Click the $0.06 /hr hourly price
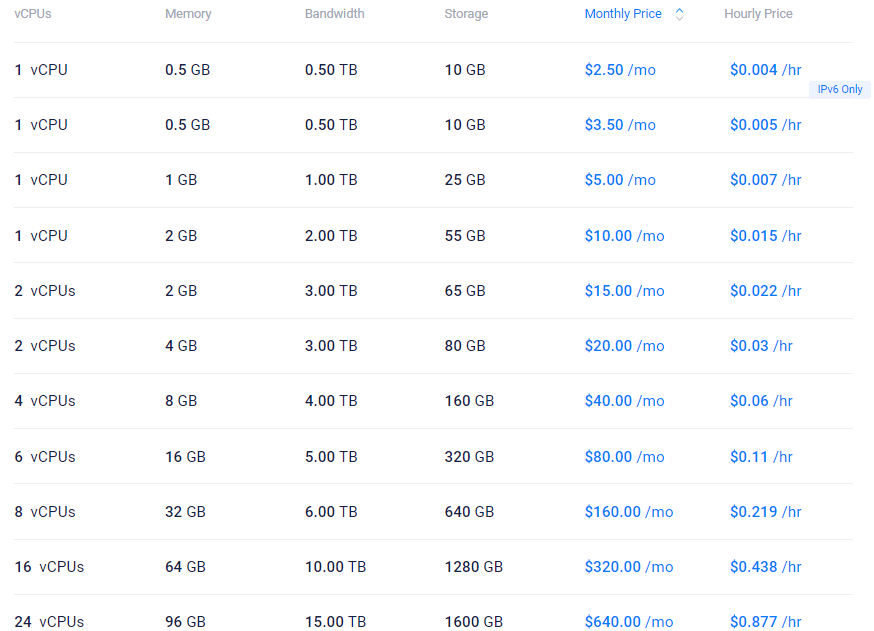 [x=761, y=401]
